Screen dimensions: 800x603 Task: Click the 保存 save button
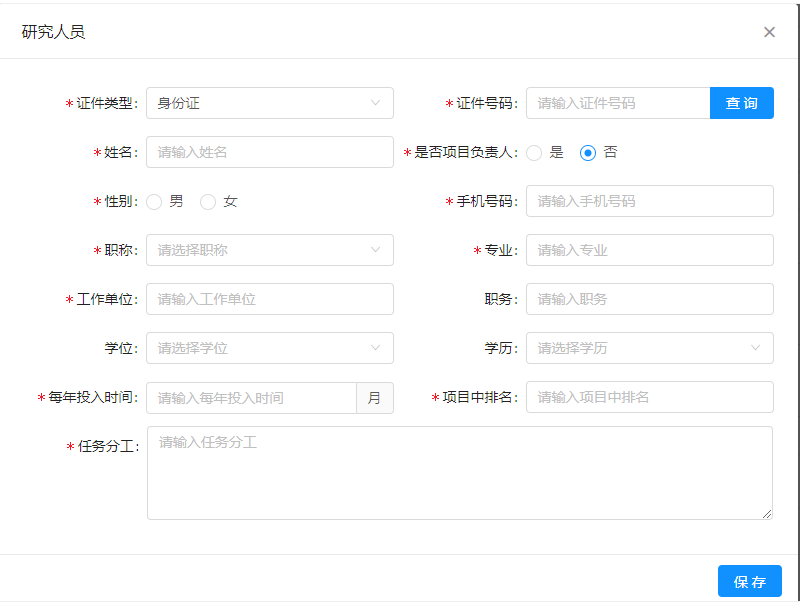[749, 581]
